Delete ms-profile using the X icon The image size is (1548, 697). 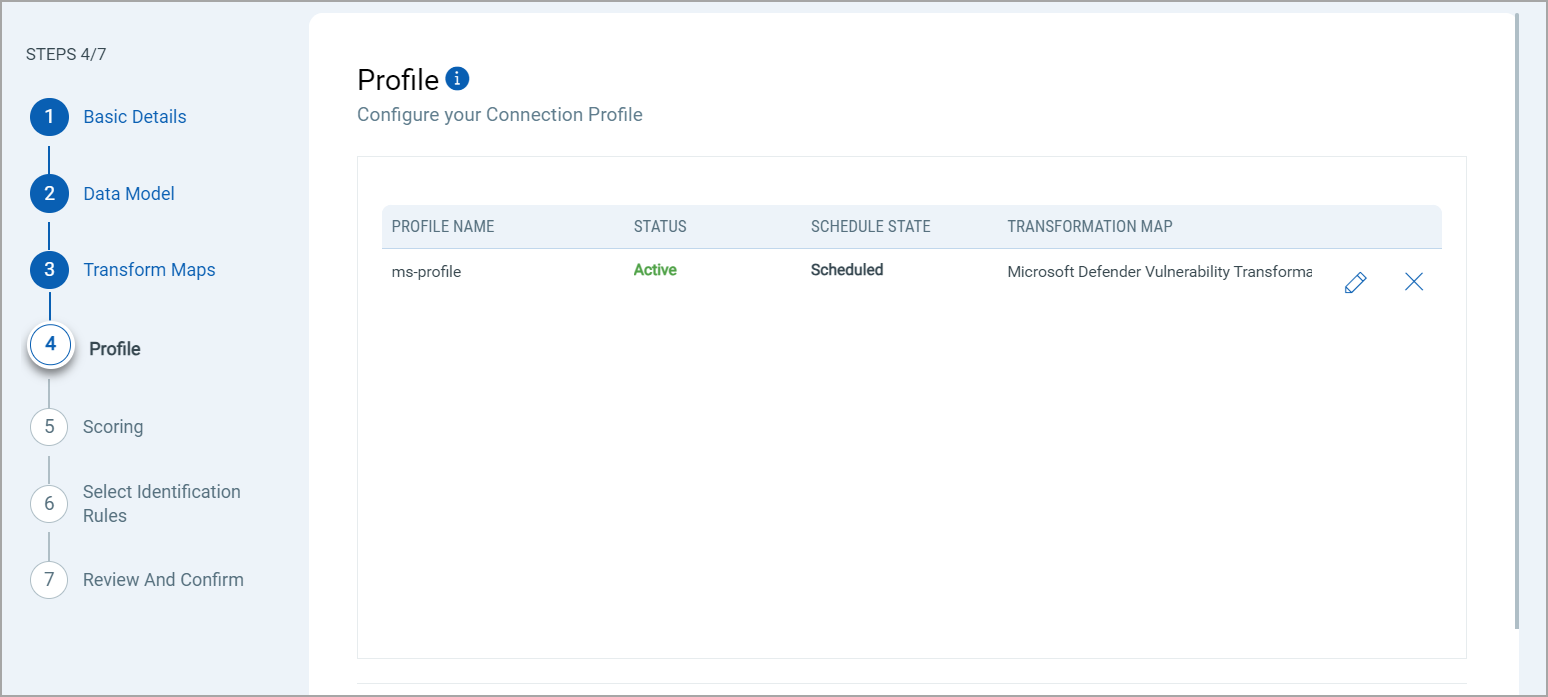point(1414,282)
